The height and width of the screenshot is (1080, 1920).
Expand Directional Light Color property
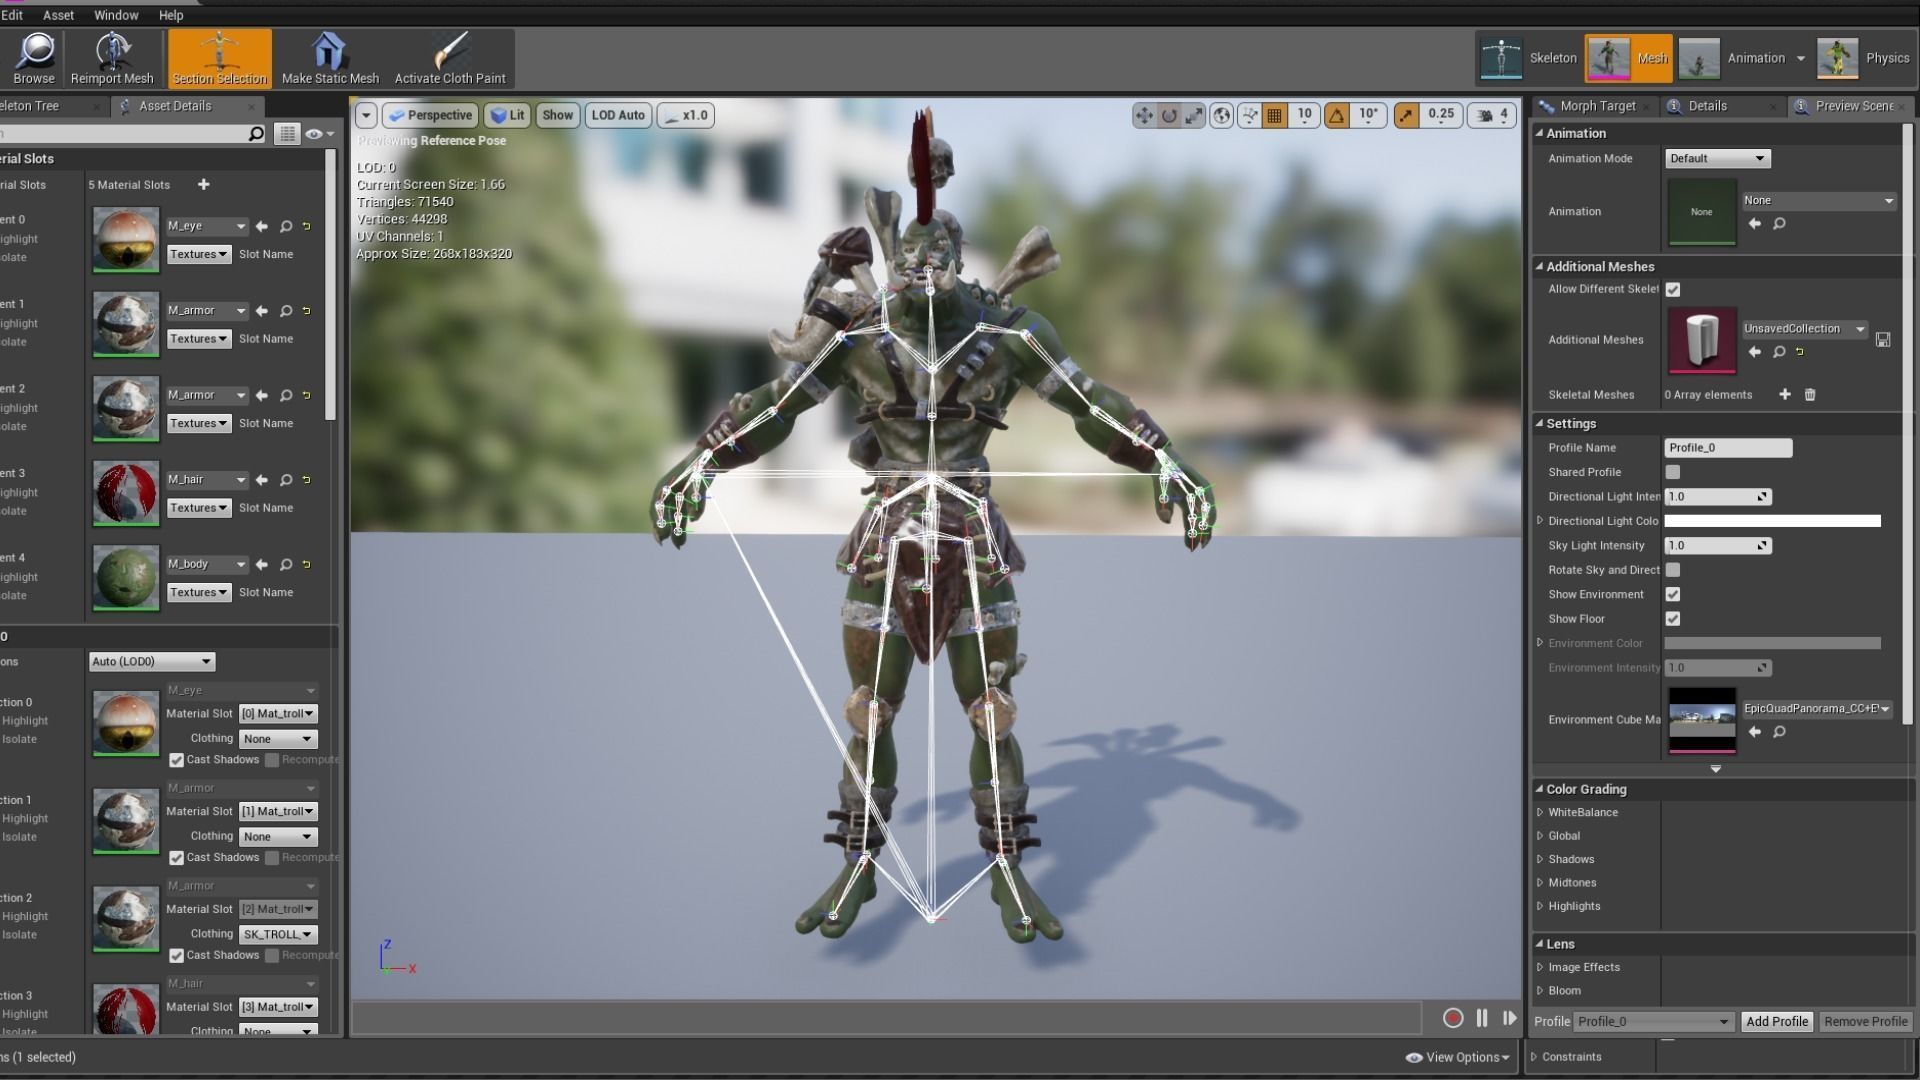[1540, 521]
